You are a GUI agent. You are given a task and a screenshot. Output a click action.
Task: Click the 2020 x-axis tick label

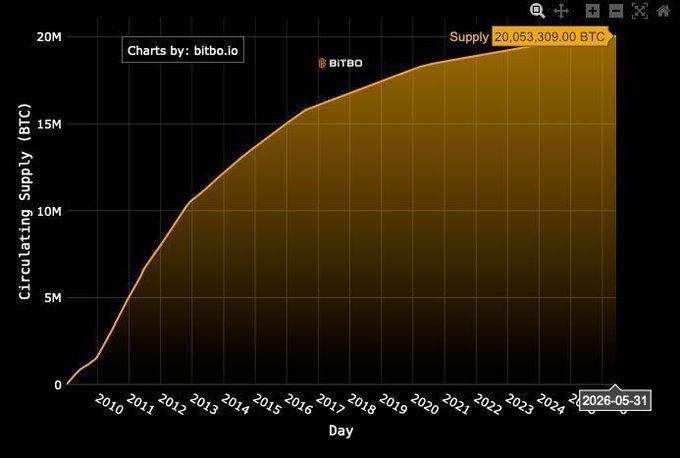(x=425, y=404)
